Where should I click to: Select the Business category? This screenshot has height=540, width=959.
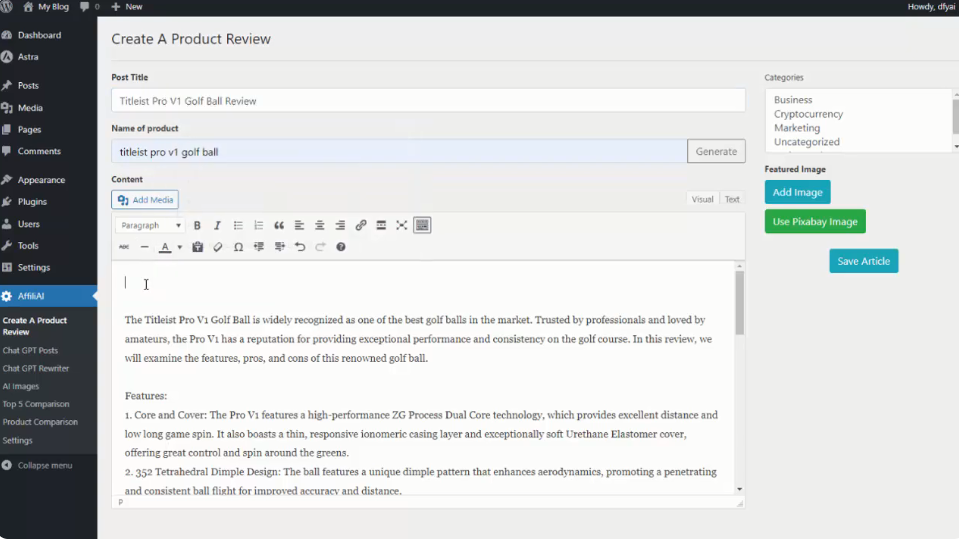793,100
